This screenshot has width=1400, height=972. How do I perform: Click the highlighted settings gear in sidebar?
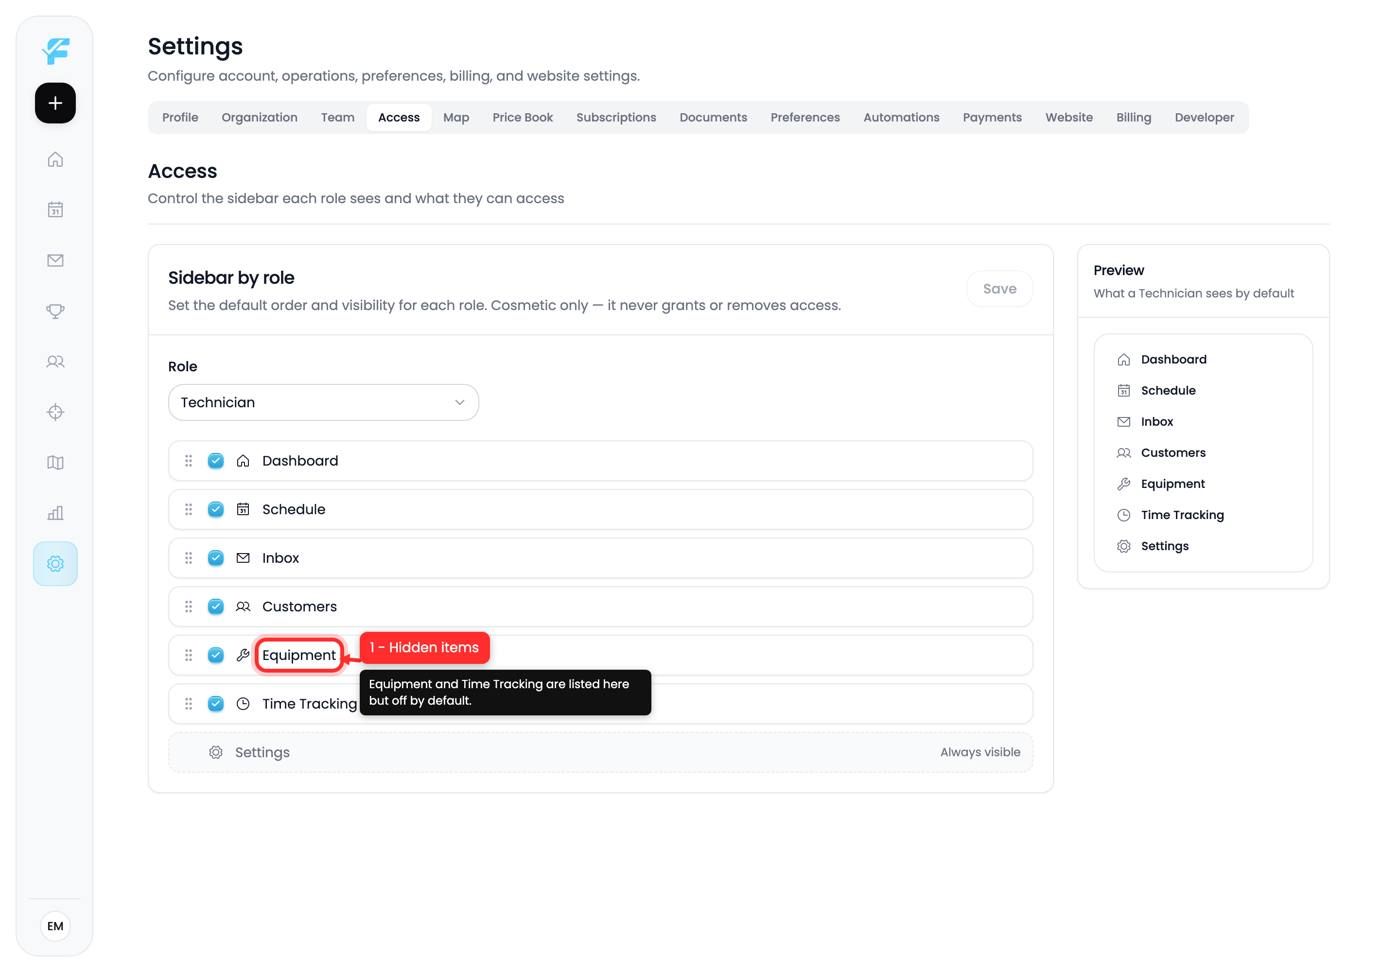pyautogui.click(x=55, y=564)
